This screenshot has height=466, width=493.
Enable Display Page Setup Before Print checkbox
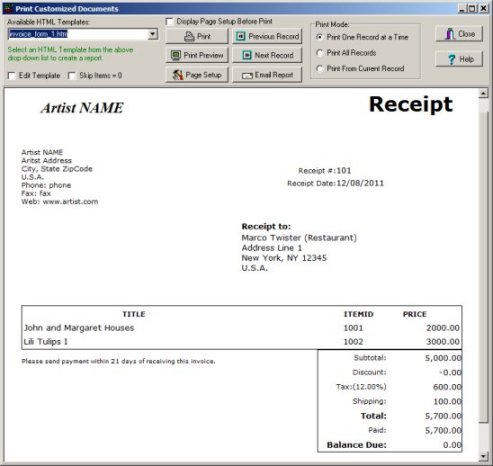[x=169, y=22]
